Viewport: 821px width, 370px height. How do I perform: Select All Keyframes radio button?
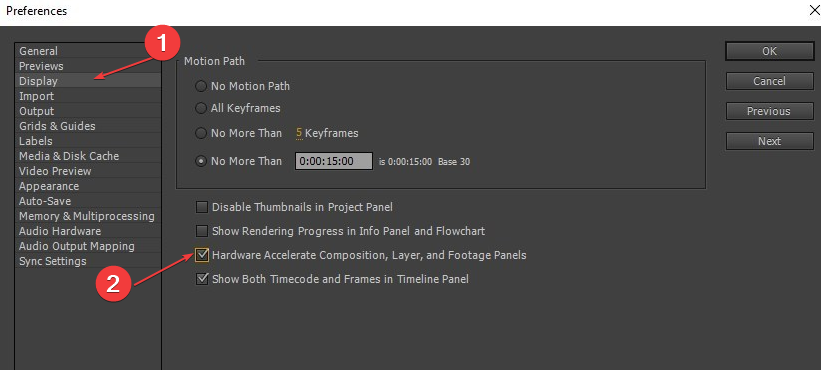201,108
